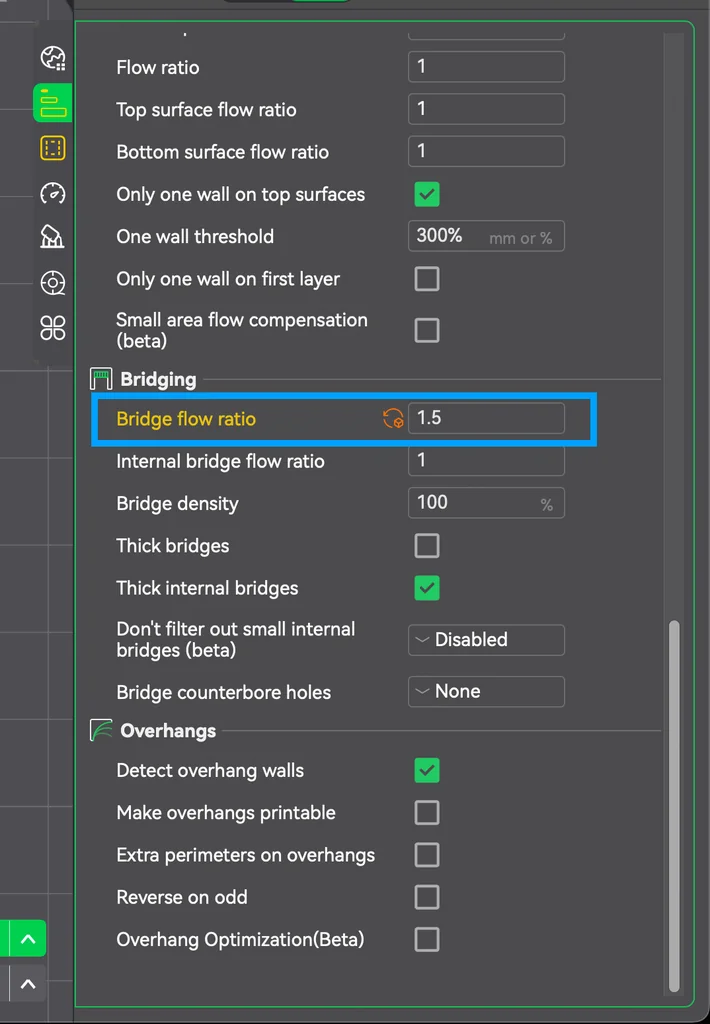Disable Only one wall on top surfaces
Screen dimensions: 710x1024
click(427, 194)
